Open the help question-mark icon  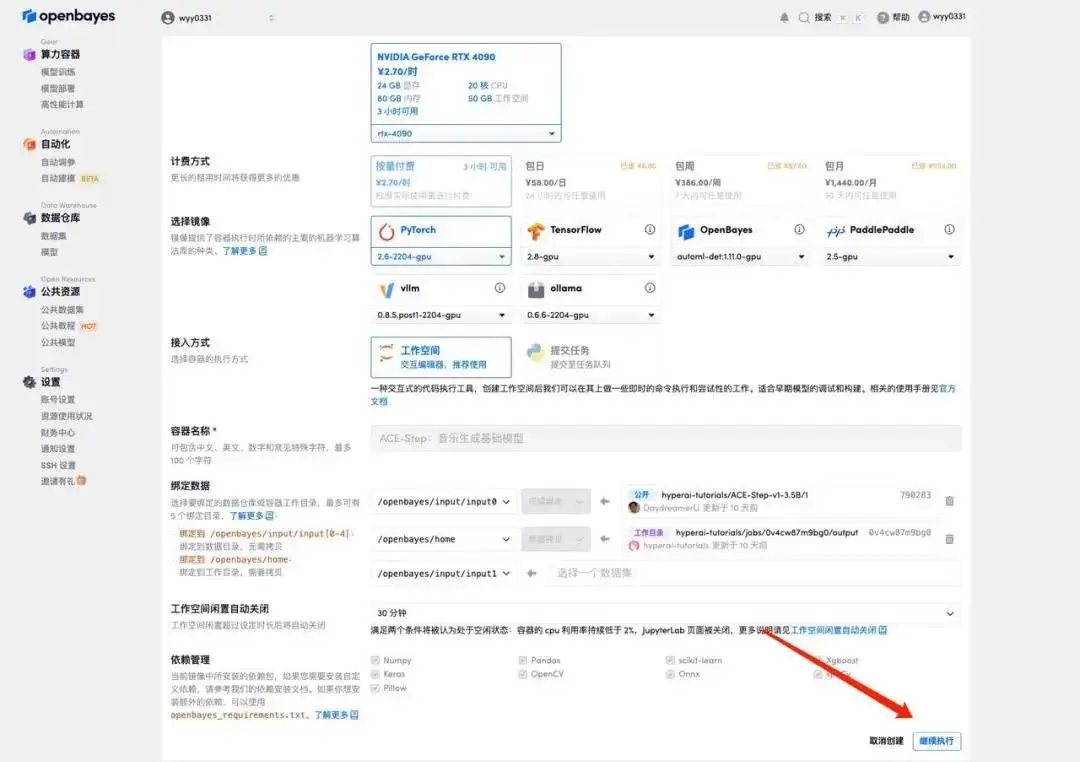click(882, 17)
